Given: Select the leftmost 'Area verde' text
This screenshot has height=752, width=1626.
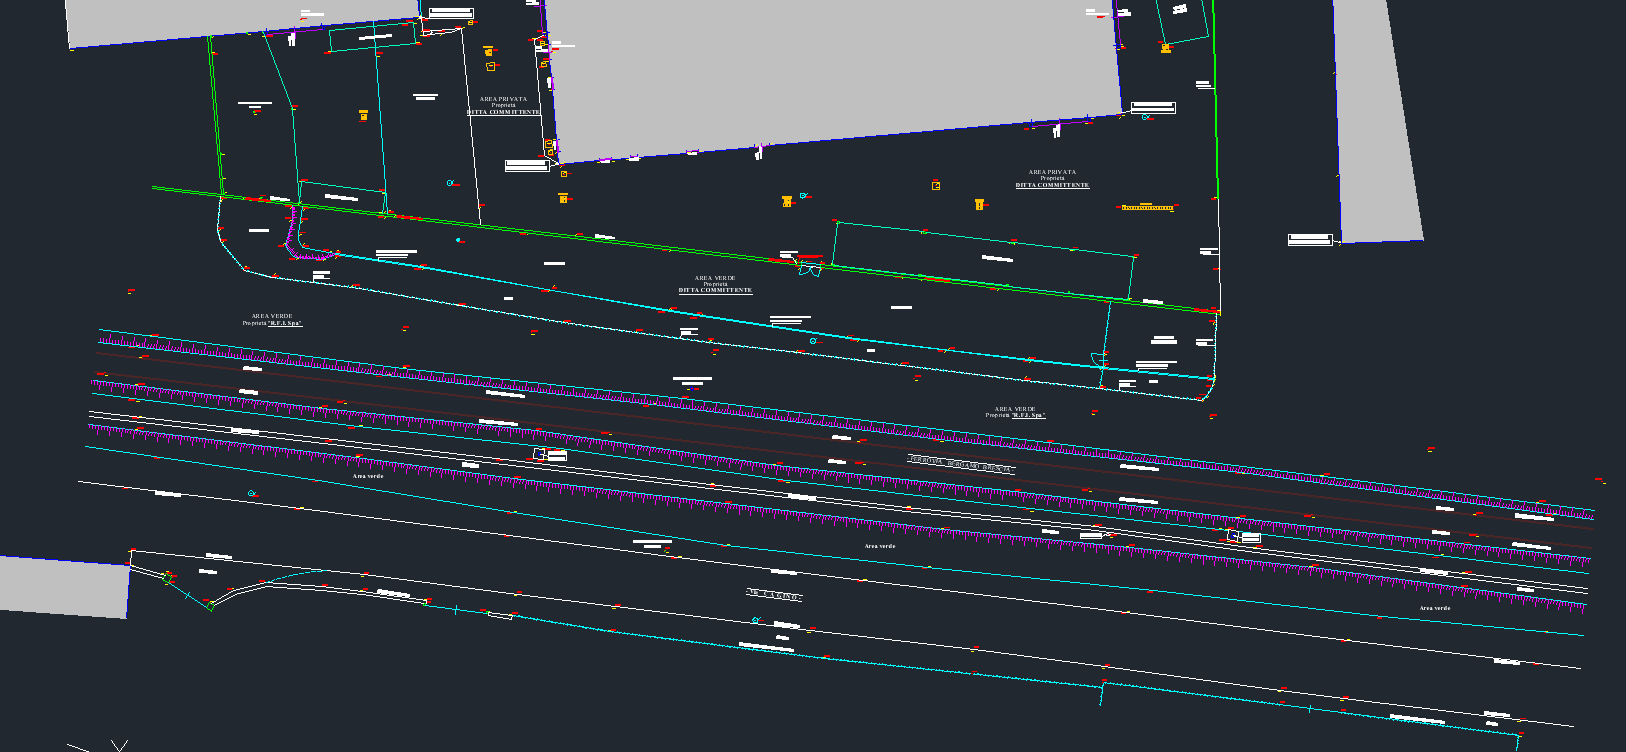Looking at the screenshot, I should [368, 477].
